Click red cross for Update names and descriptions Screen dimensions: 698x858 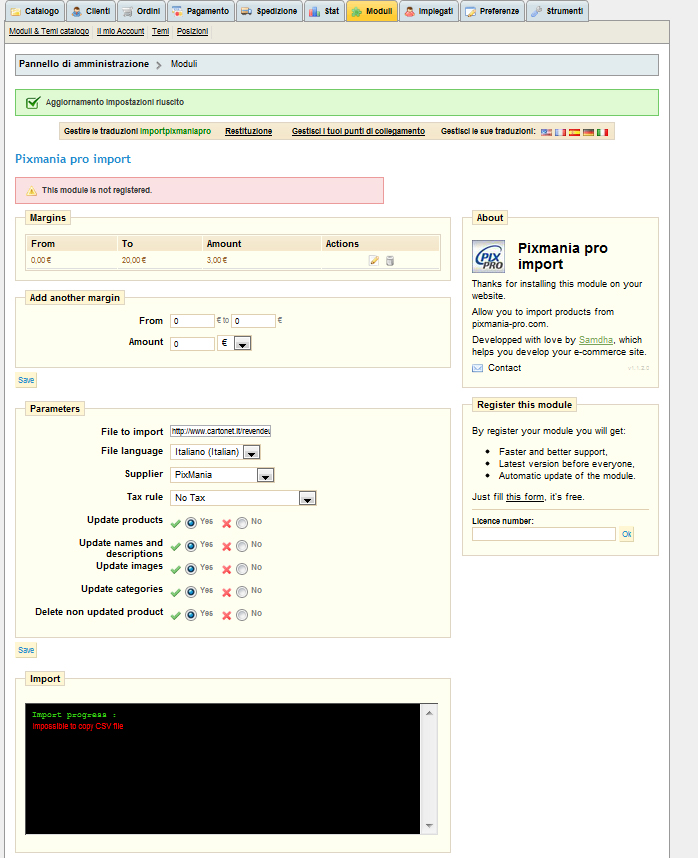[226, 546]
